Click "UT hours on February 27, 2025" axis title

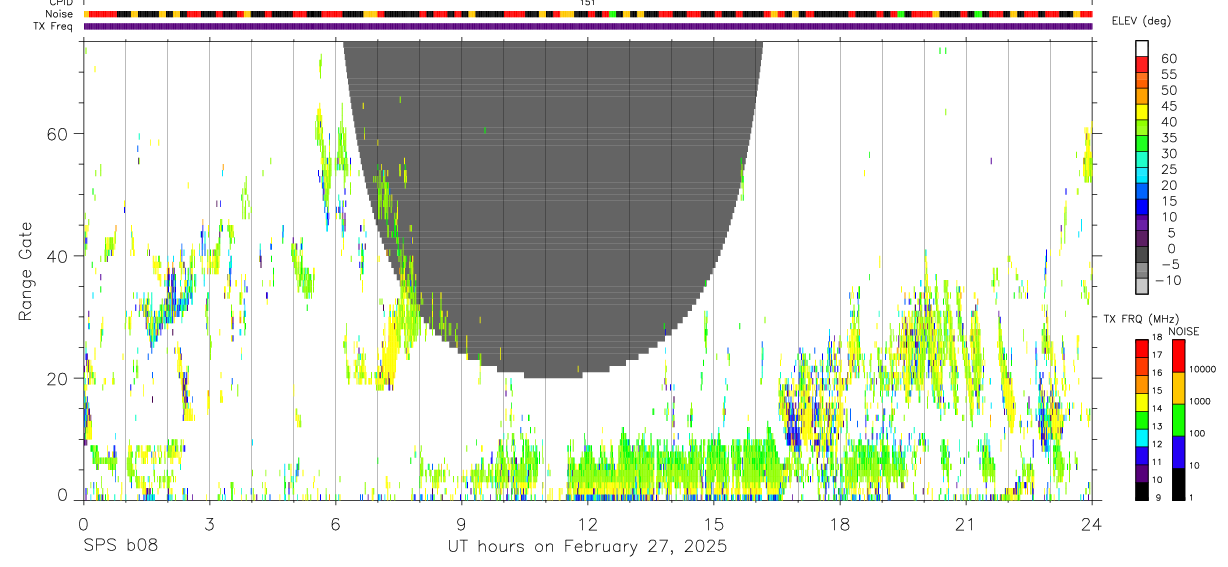point(587,547)
